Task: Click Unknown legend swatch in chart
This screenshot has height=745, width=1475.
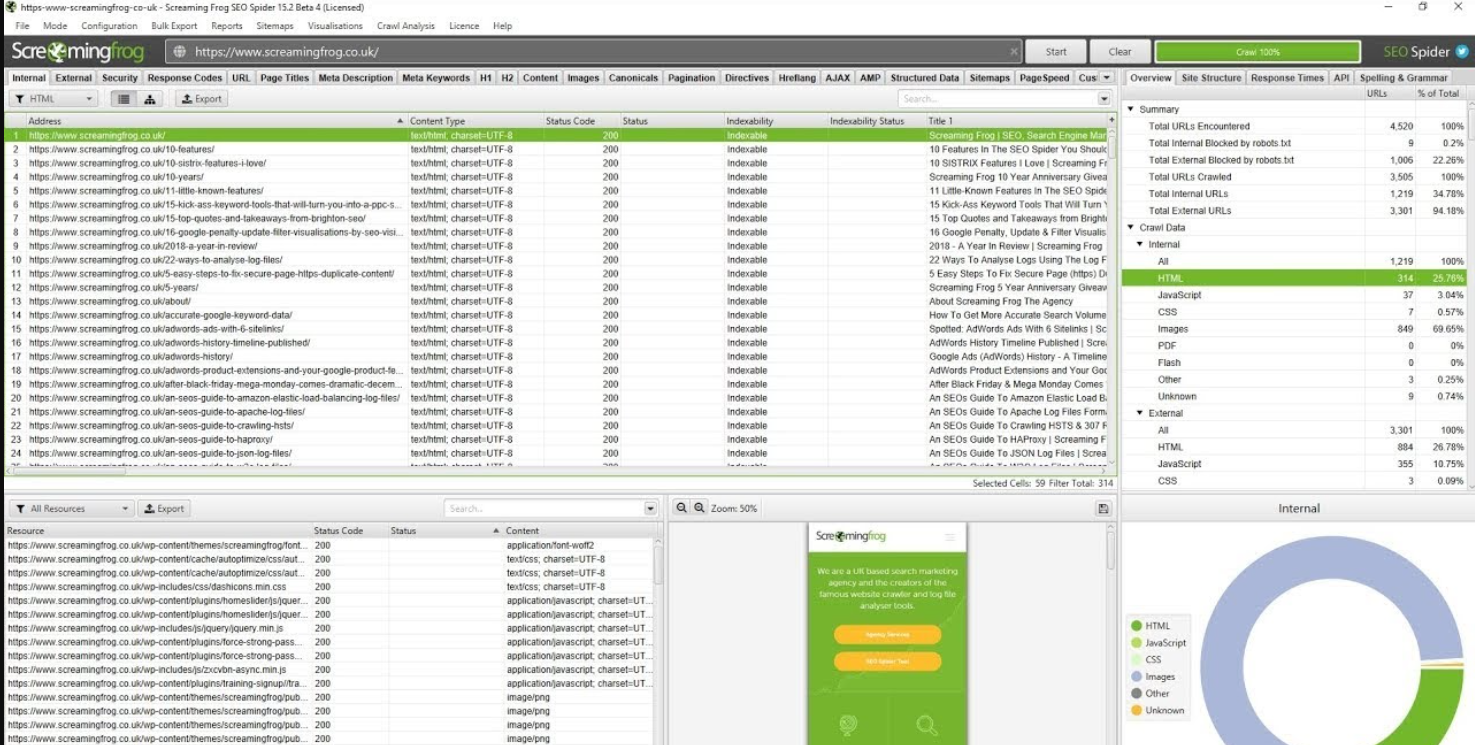Action: coord(1137,711)
